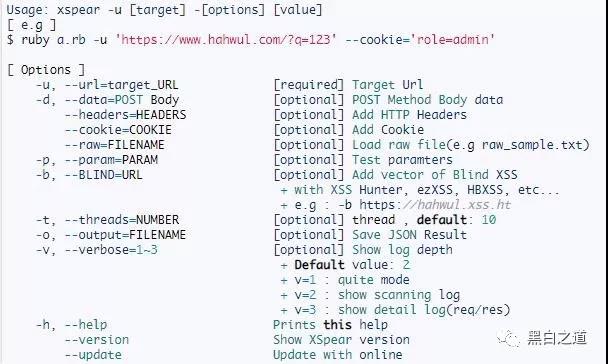
Task: Click the --param=PARAM option text
Action: [111, 160]
